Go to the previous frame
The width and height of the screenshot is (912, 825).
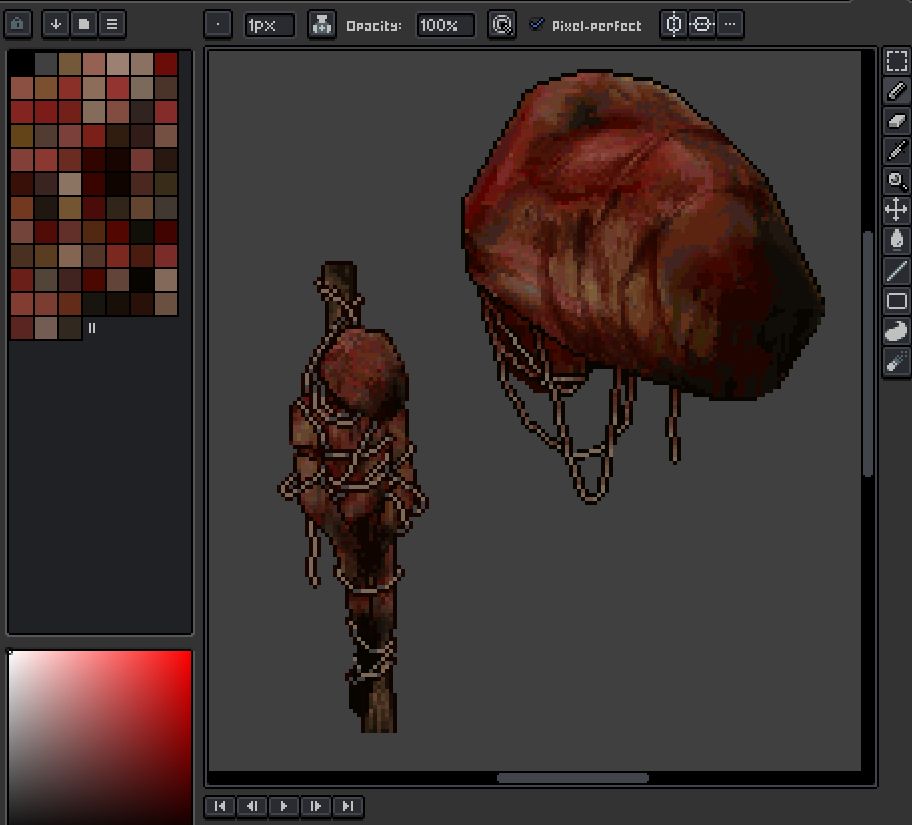tap(252, 806)
